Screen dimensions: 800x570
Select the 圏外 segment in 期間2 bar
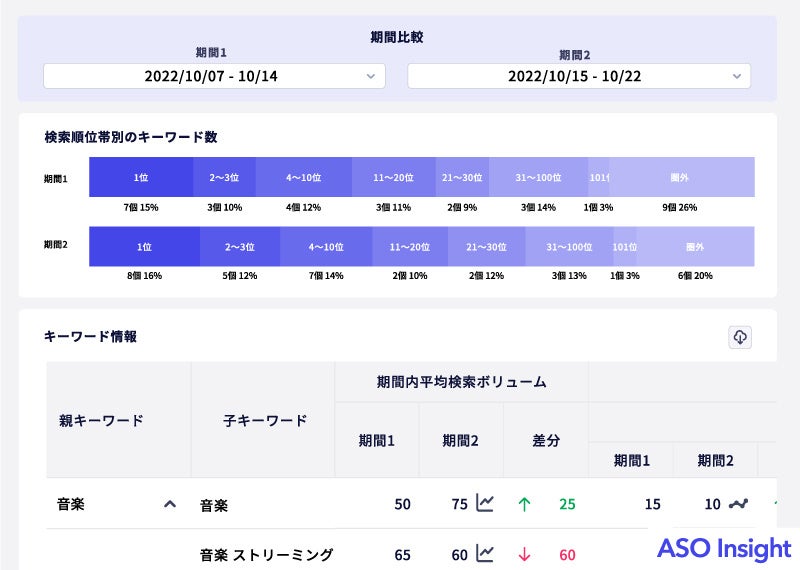tap(695, 246)
